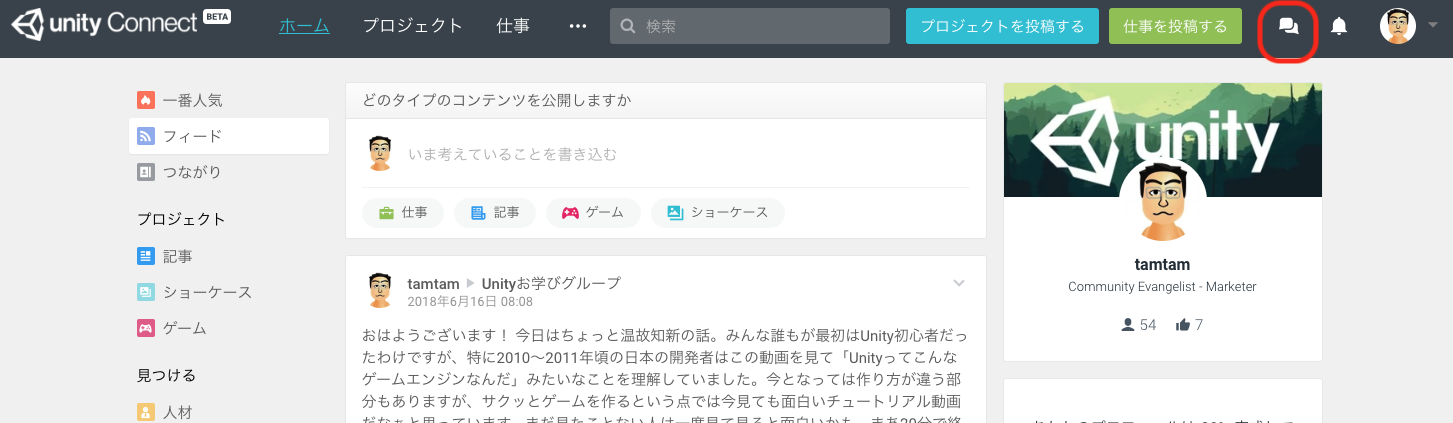Expand the account dropdown arrow

(1434, 27)
